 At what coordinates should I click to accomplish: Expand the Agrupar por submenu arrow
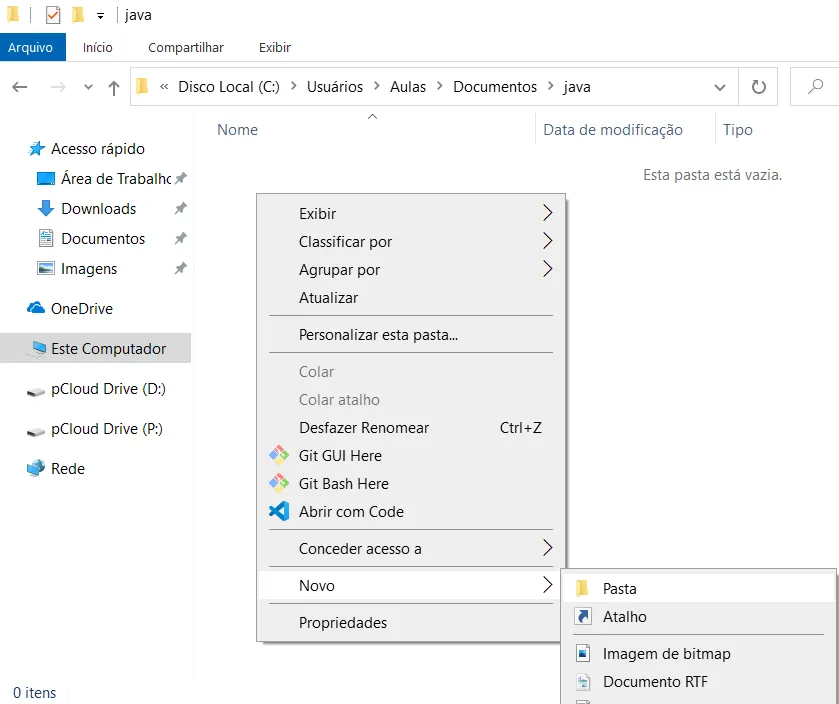(547, 269)
